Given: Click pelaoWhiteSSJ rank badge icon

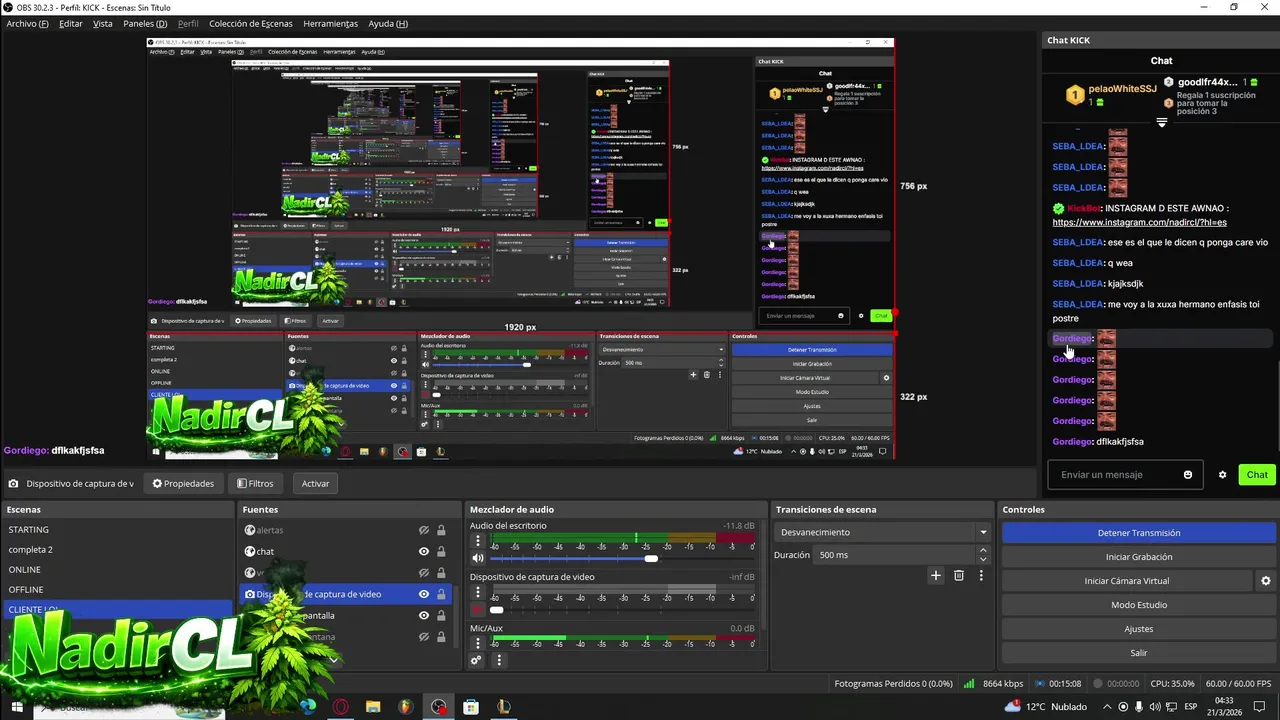Looking at the screenshot, I should pos(1075,95).
